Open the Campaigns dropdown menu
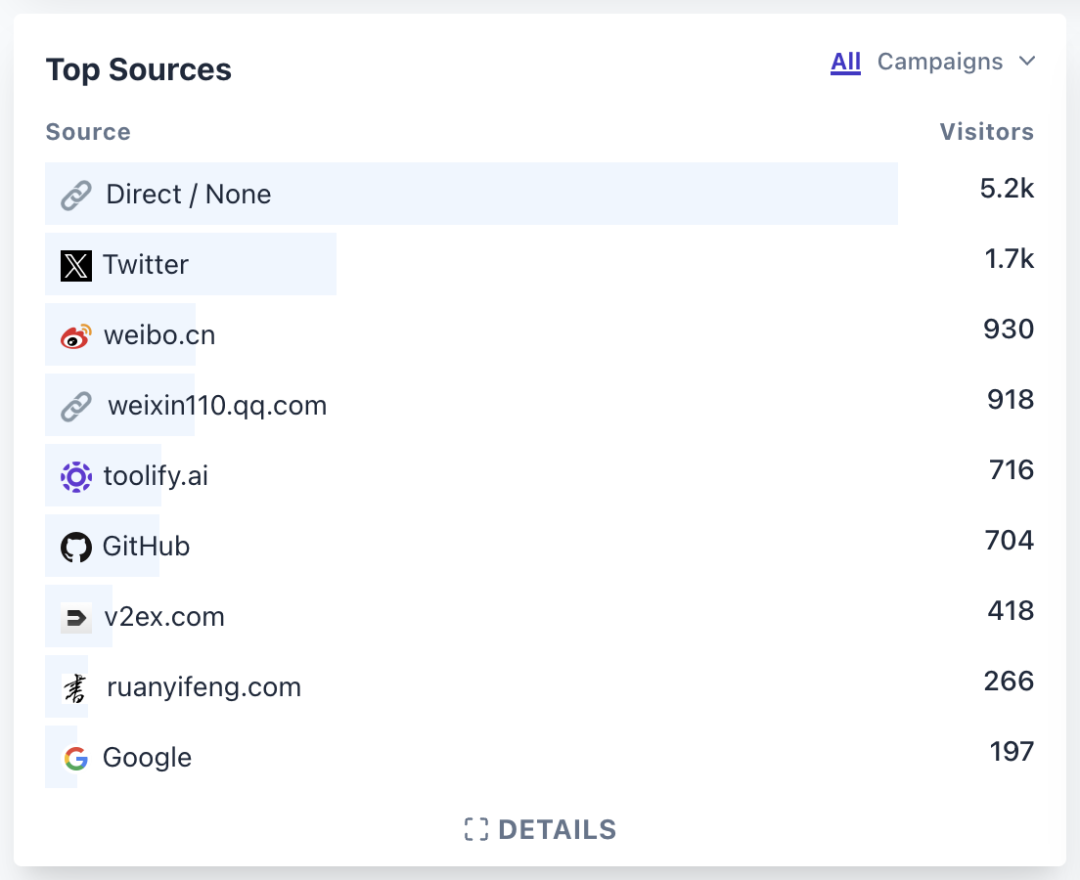The width and height of the screenshot is (1080, 880). [x=940, y=62]
